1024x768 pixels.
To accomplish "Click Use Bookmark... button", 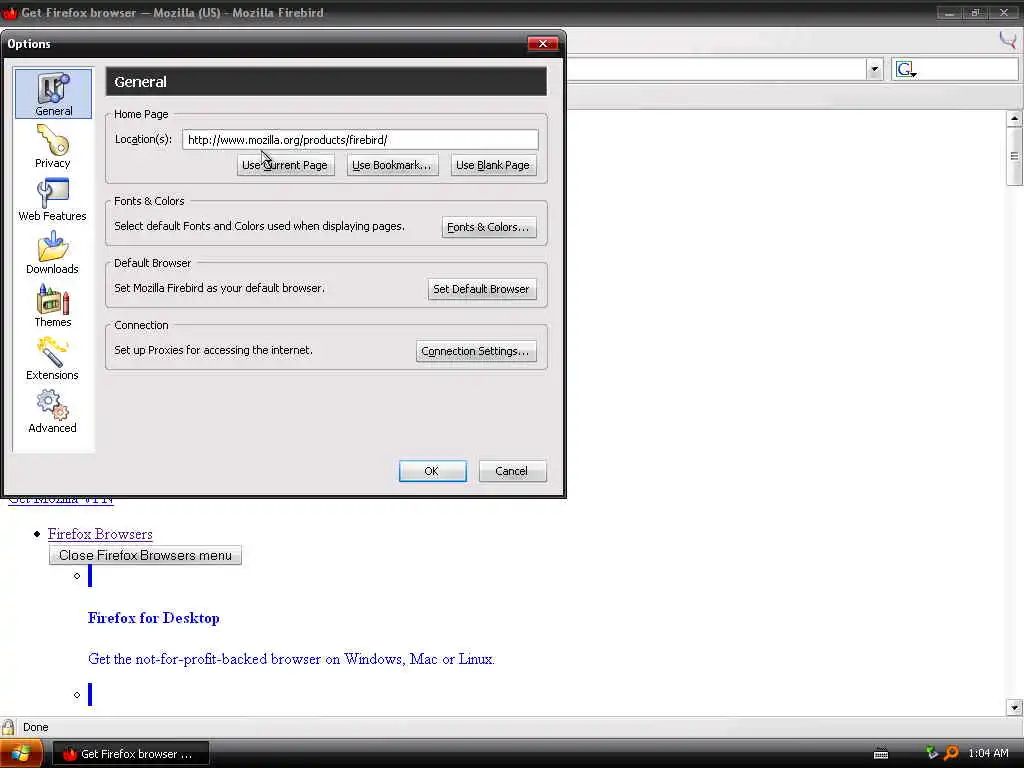I will click(x=392, y=165).
